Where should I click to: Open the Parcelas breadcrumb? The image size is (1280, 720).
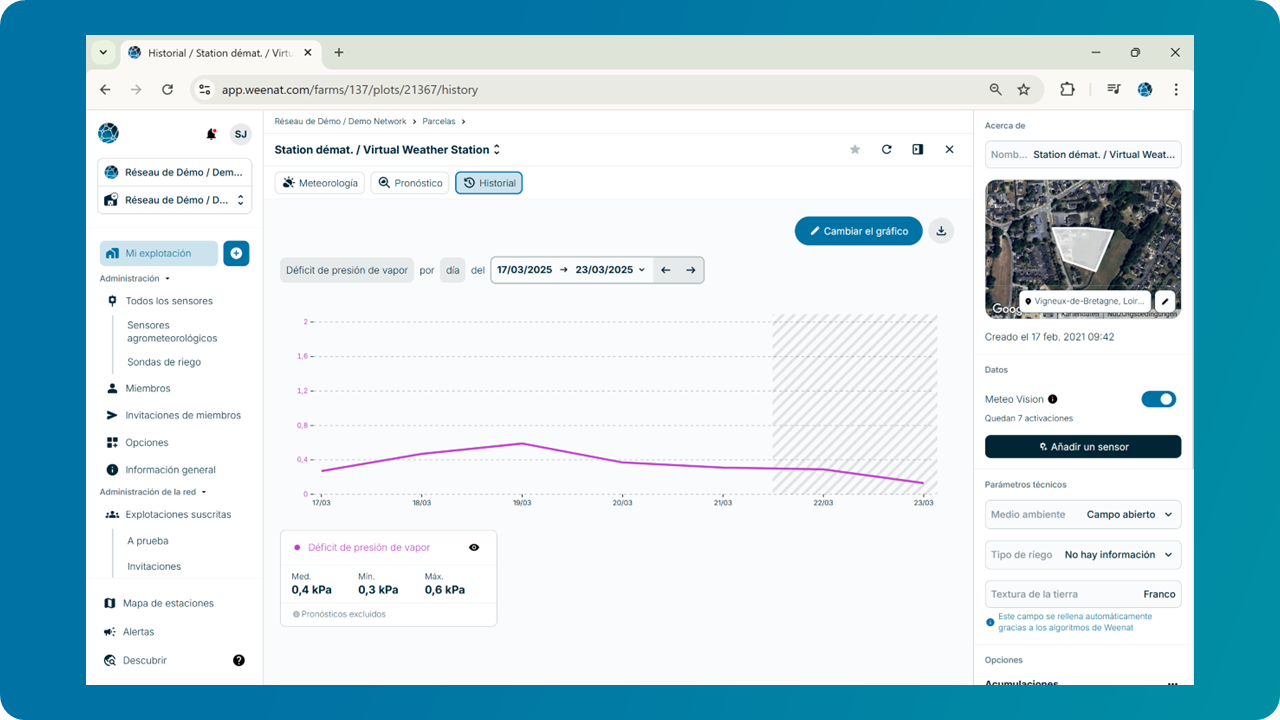(x=439, y=121)
